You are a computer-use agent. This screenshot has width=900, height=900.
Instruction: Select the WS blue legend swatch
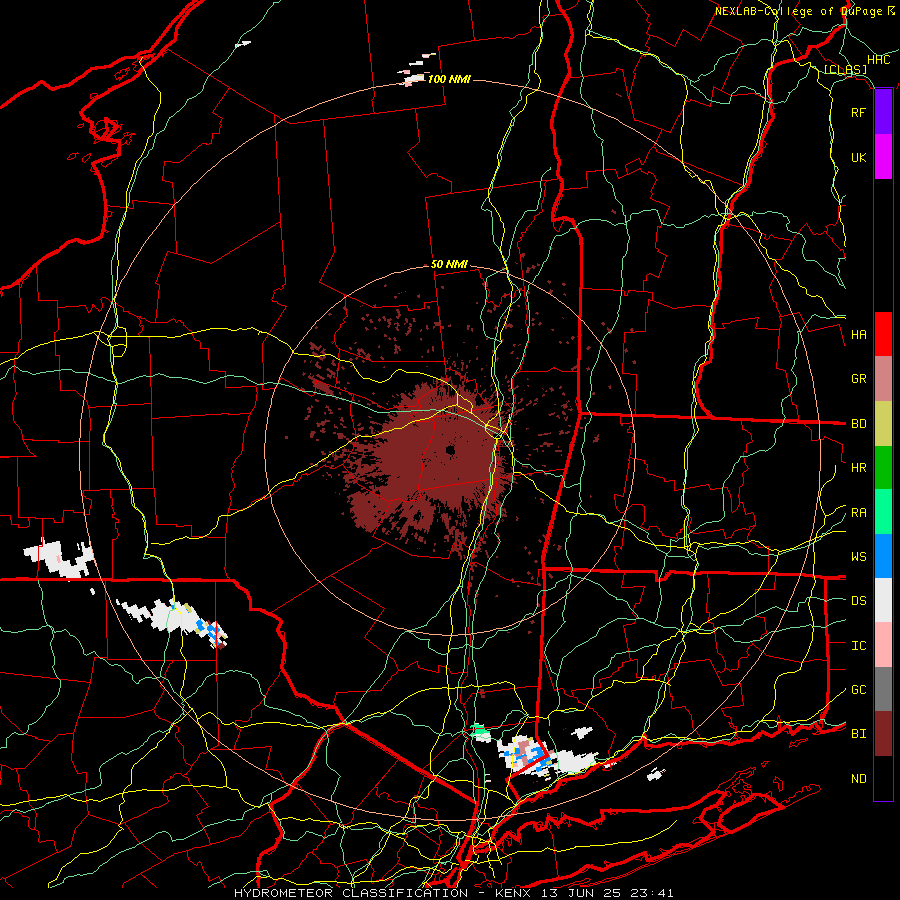(x=883, y=556)
